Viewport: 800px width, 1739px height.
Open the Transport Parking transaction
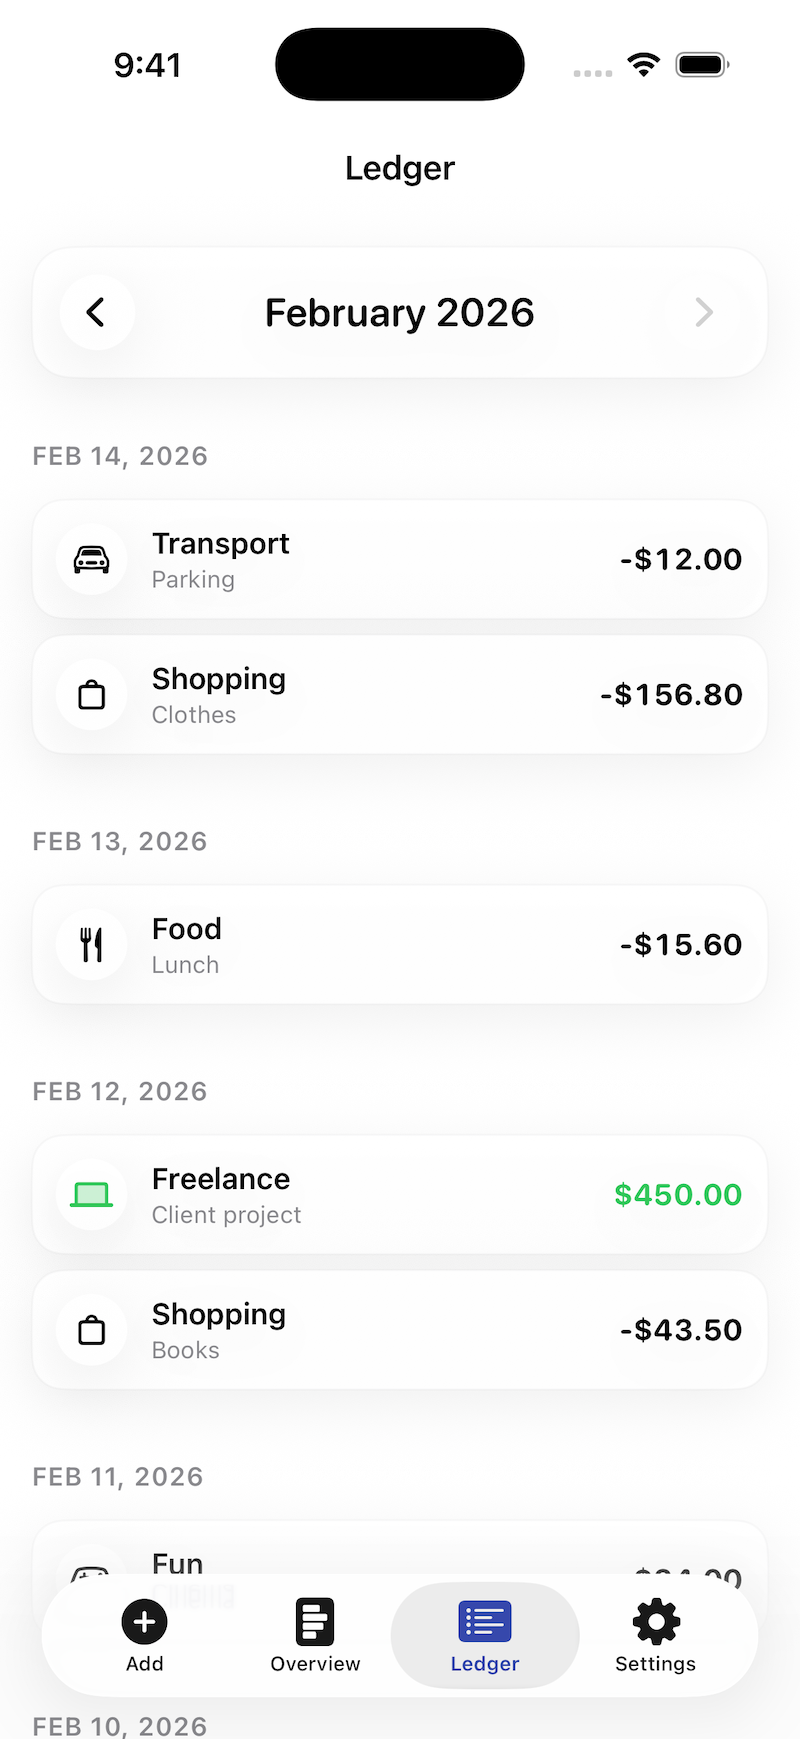point(400,560)
